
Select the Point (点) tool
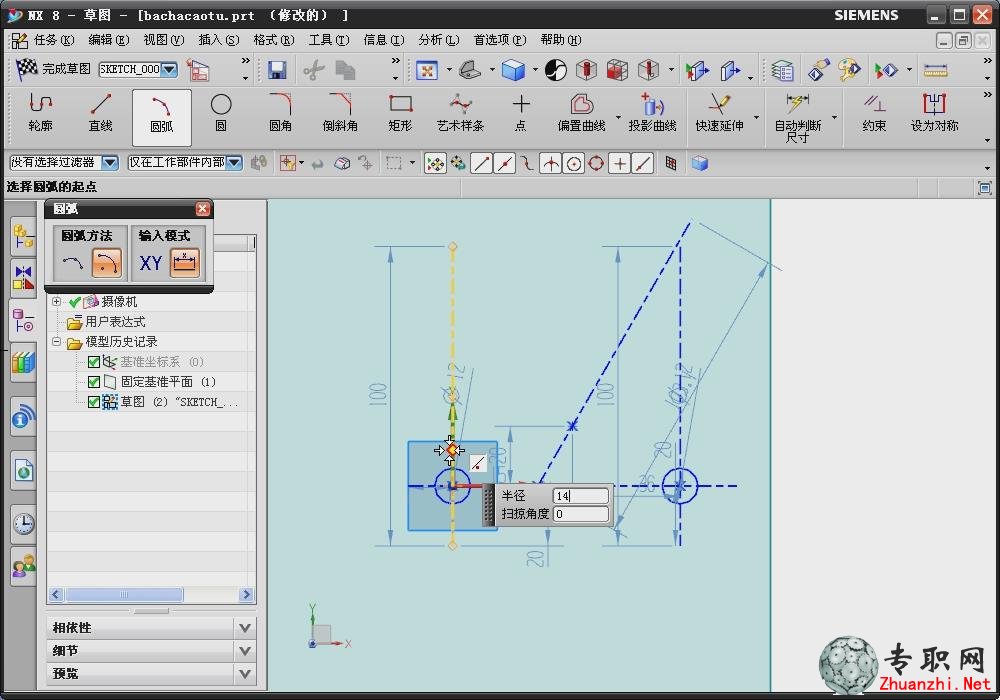(x=520, y=113)
